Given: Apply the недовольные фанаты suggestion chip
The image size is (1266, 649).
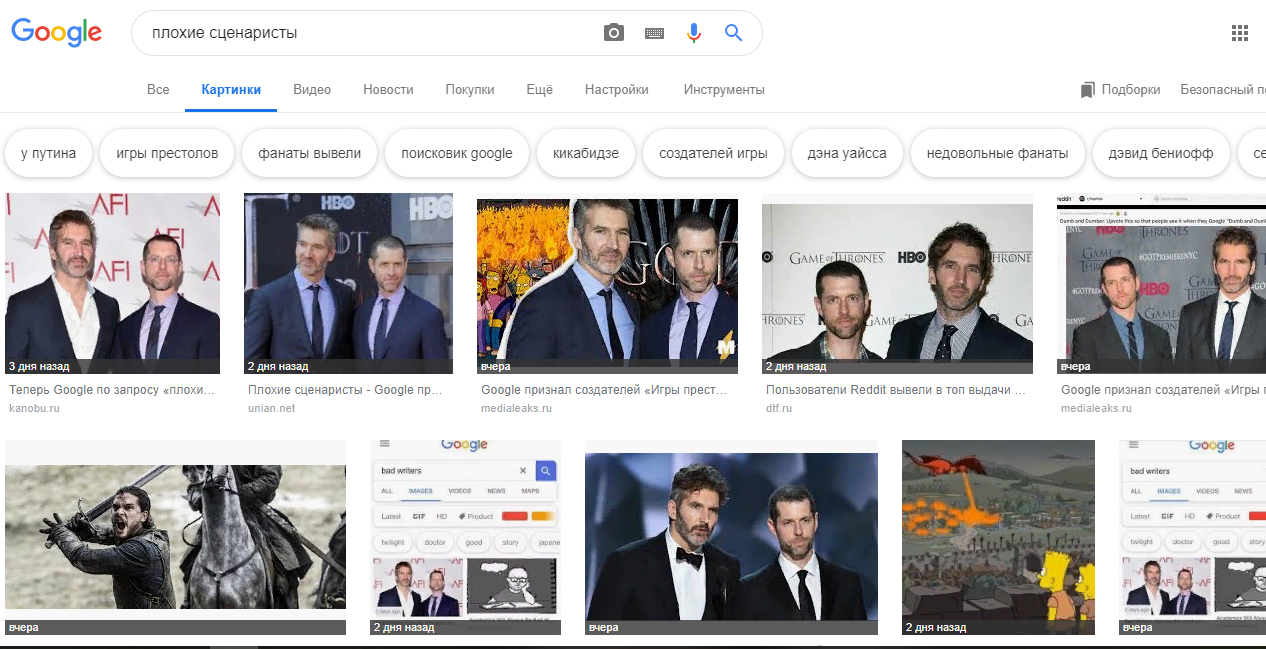Looking at the screenshot, I should 997,153.
